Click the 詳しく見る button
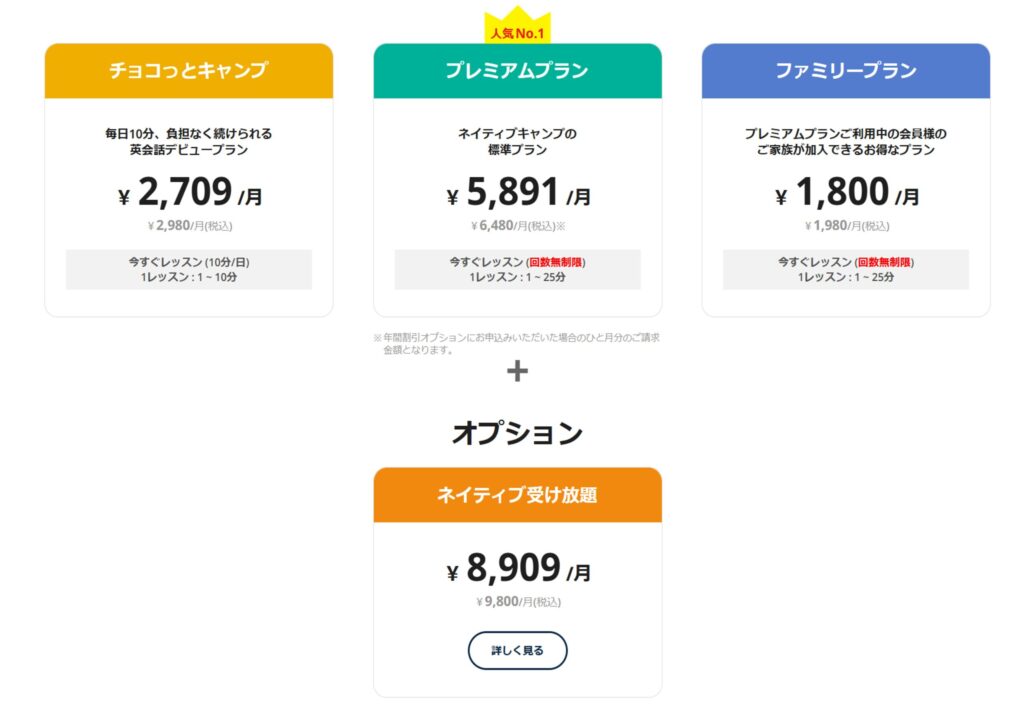The image size is (1024, 713). 517,650
